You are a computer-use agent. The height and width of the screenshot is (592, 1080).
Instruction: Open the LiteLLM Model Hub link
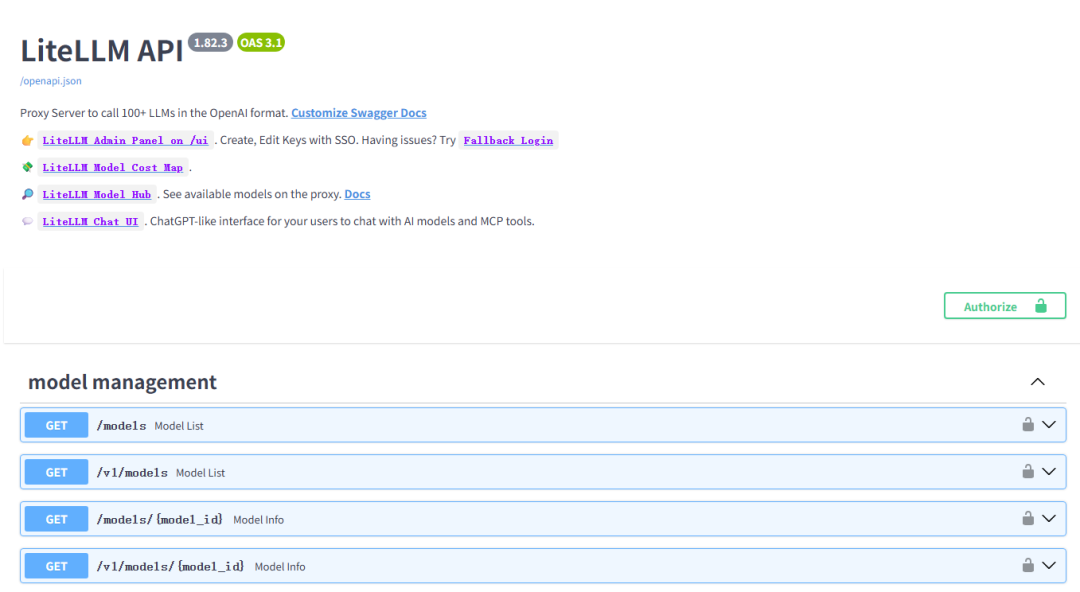96,194
